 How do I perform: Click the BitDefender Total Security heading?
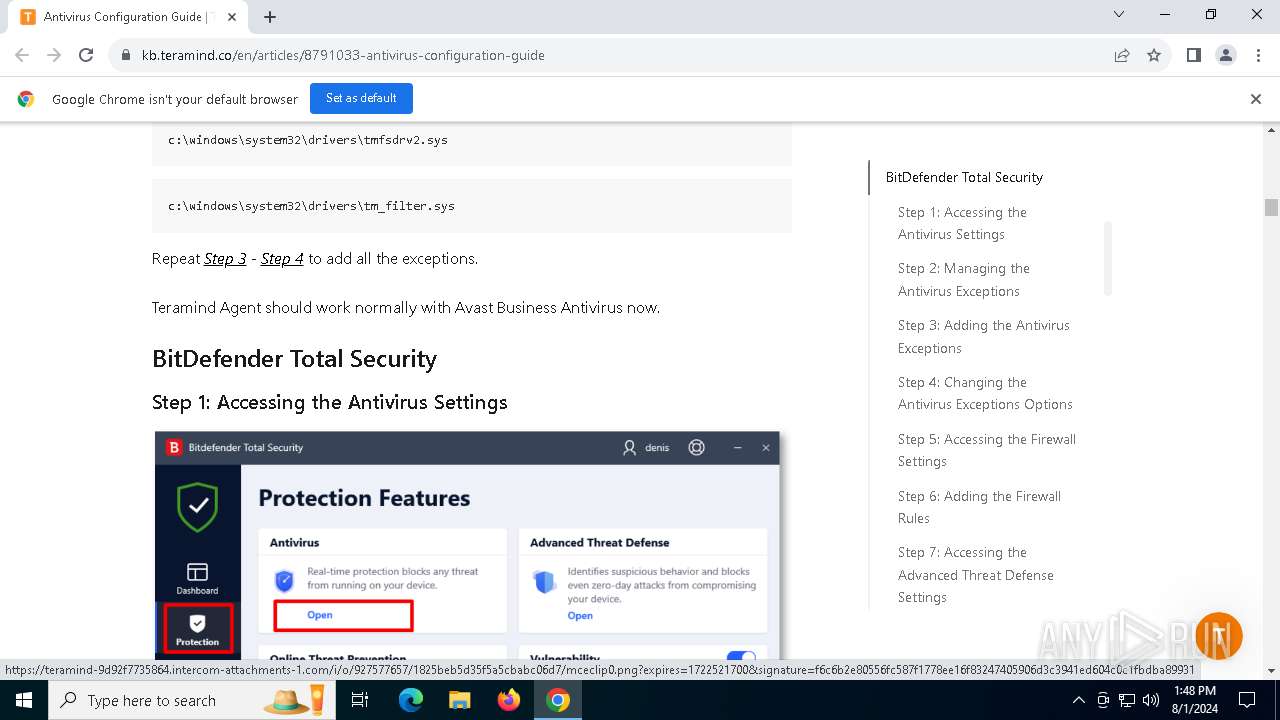294,359
